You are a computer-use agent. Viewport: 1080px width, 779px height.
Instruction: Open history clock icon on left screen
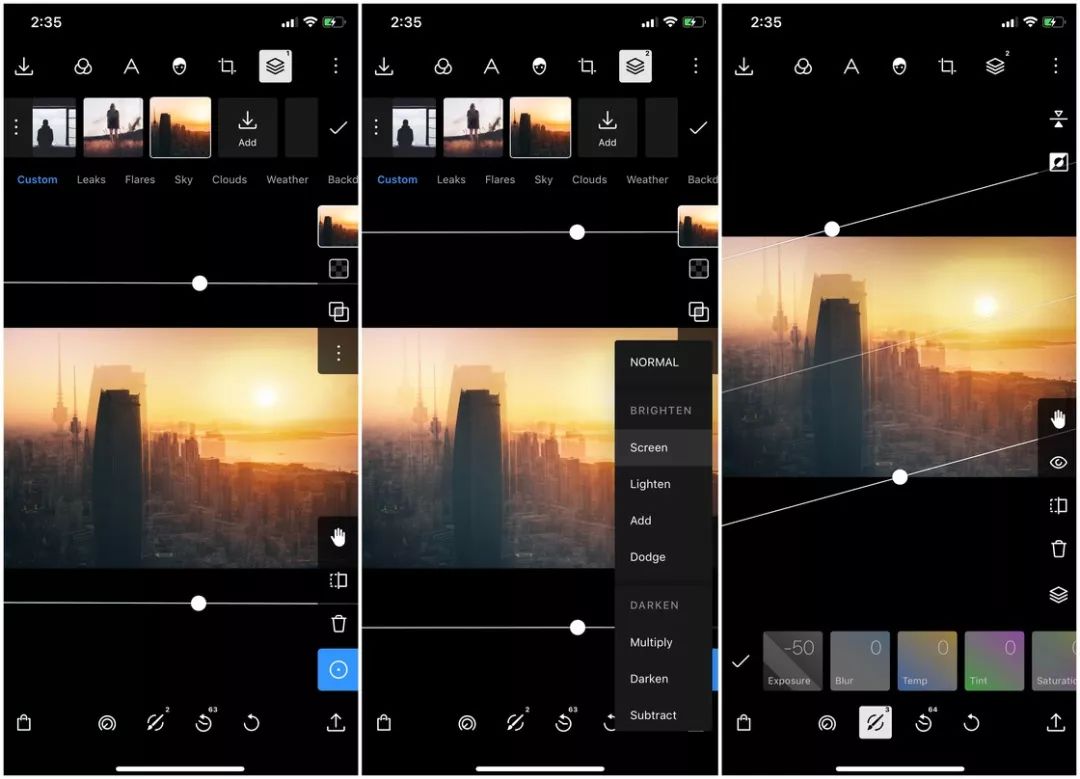click(203, 723)
